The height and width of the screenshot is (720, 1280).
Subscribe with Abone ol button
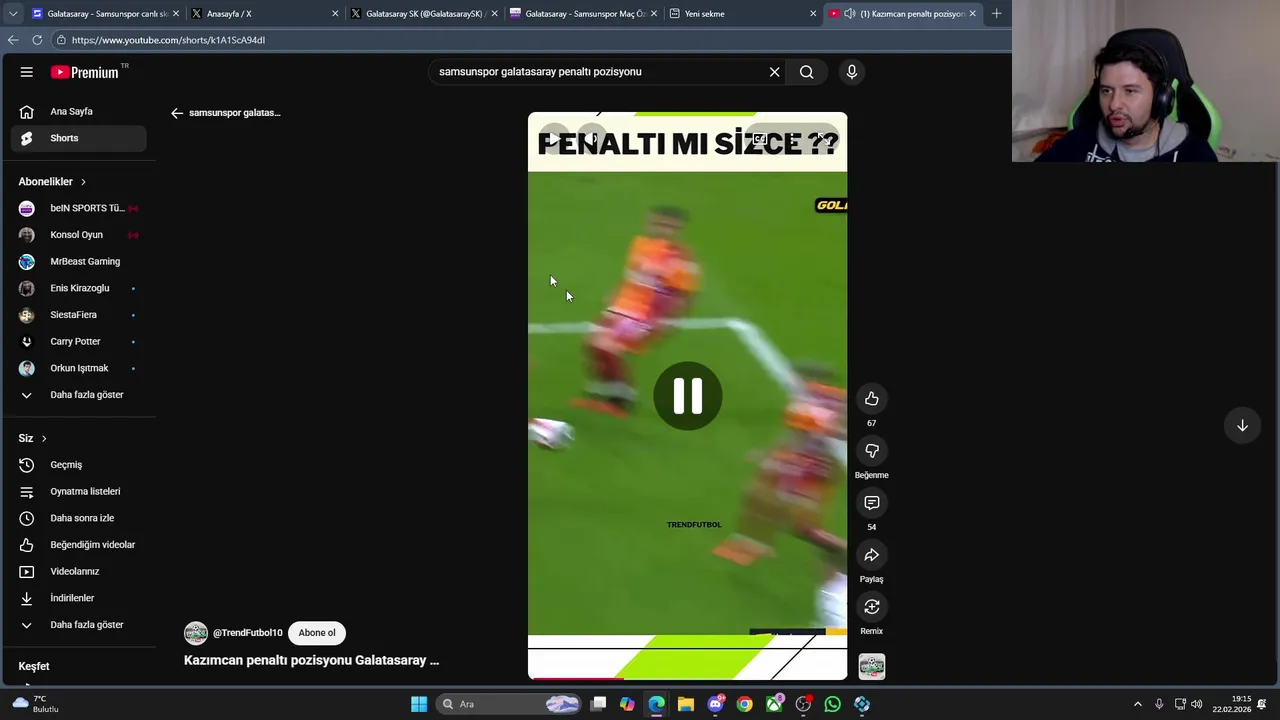[317, 633]
